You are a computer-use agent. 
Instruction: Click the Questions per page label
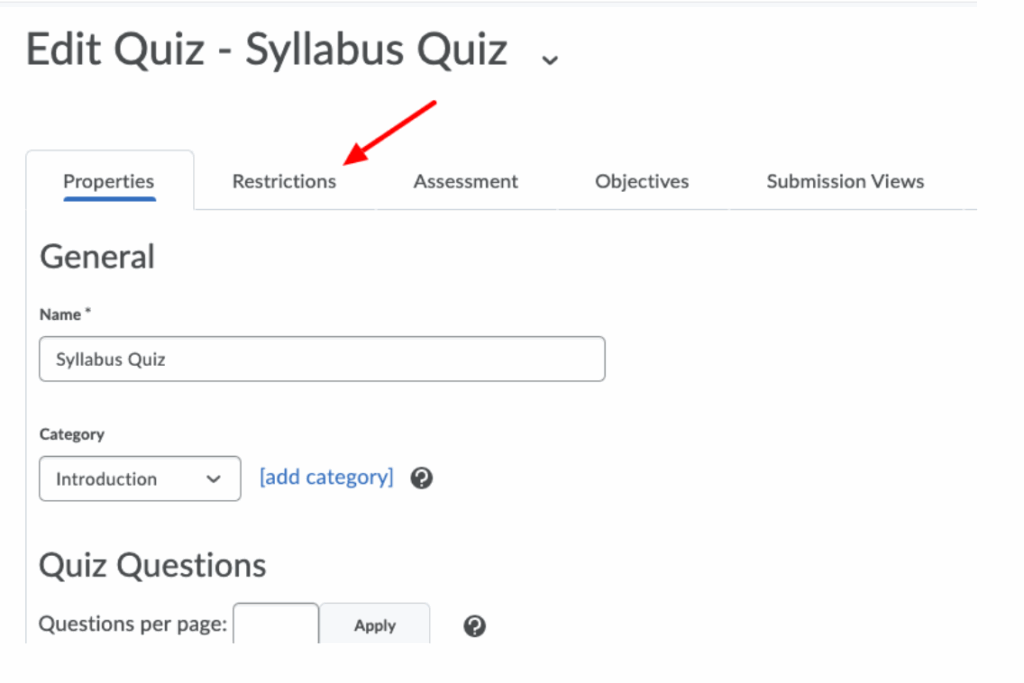click(x=133, y=625)
